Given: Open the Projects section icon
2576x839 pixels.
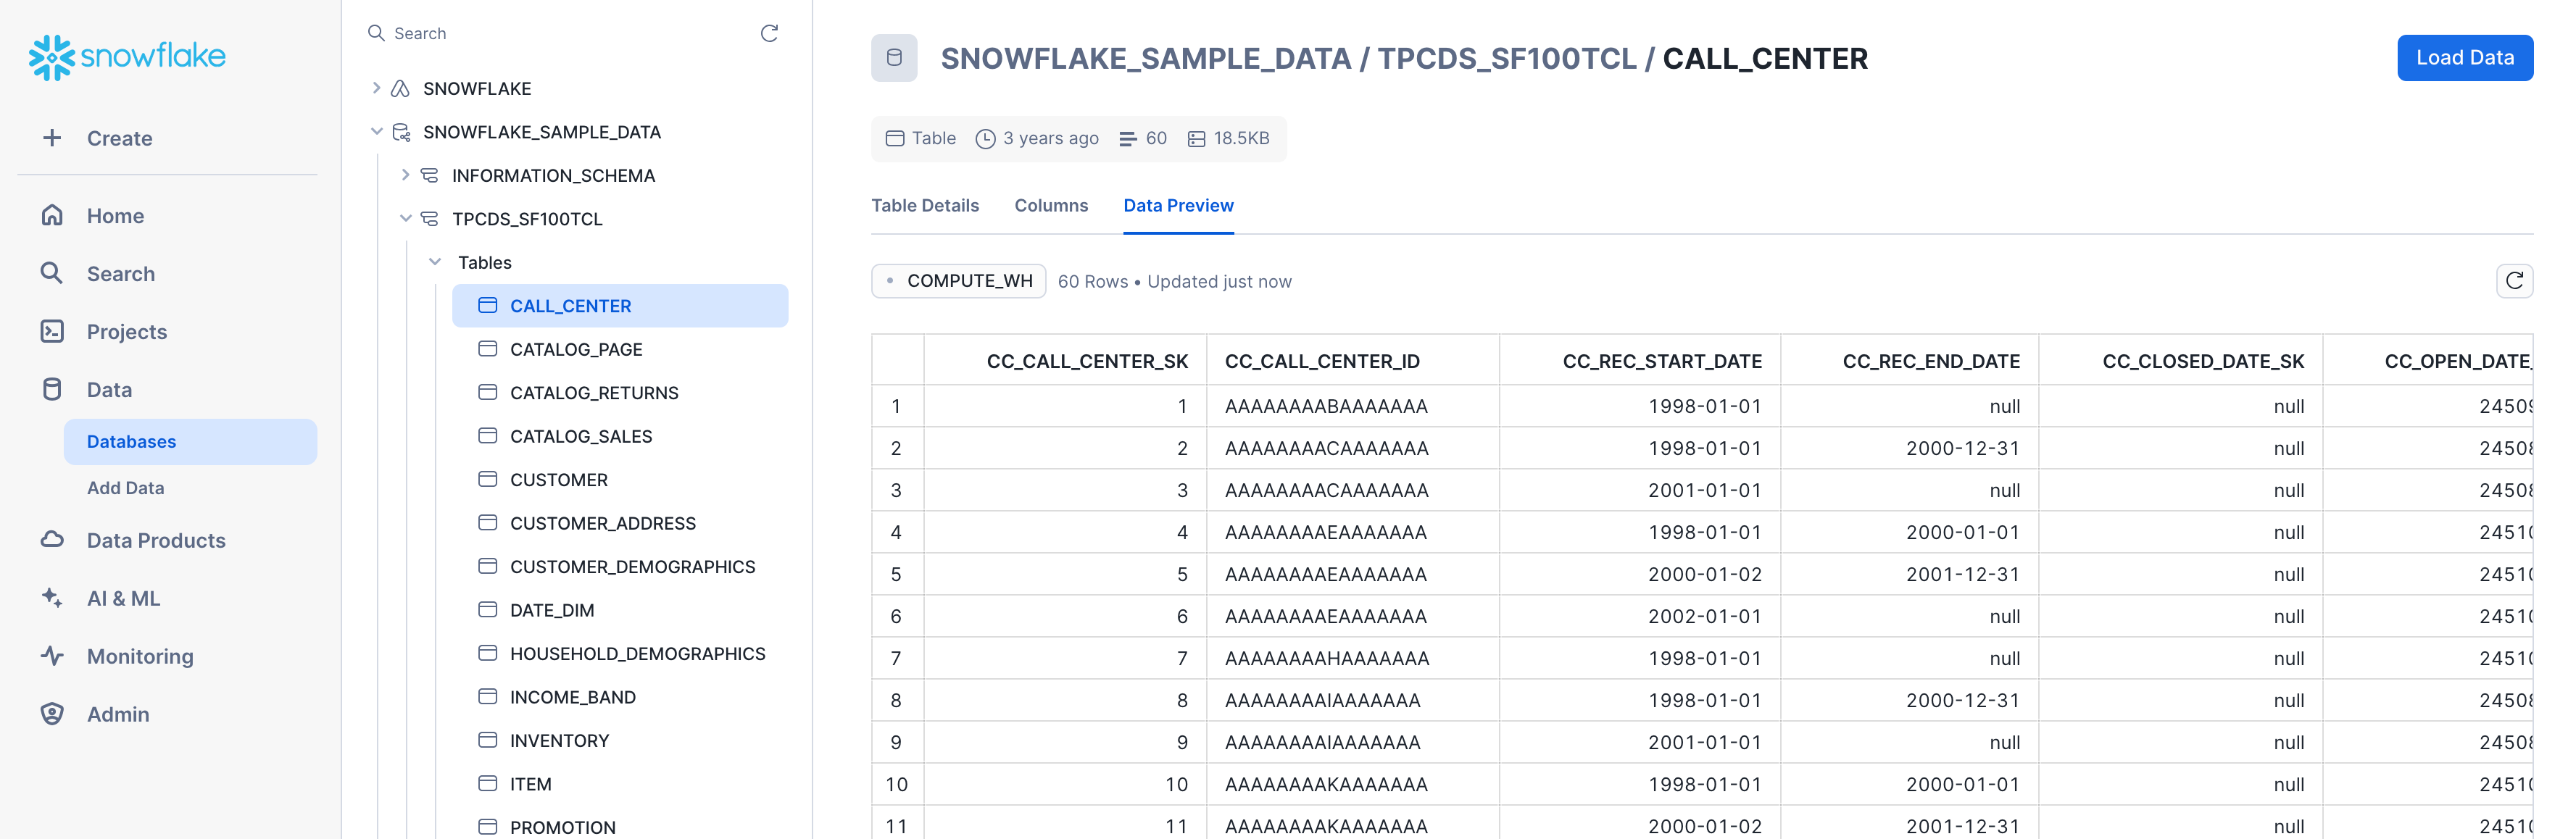Looking at the screenshot, I should tap(52, 332).
